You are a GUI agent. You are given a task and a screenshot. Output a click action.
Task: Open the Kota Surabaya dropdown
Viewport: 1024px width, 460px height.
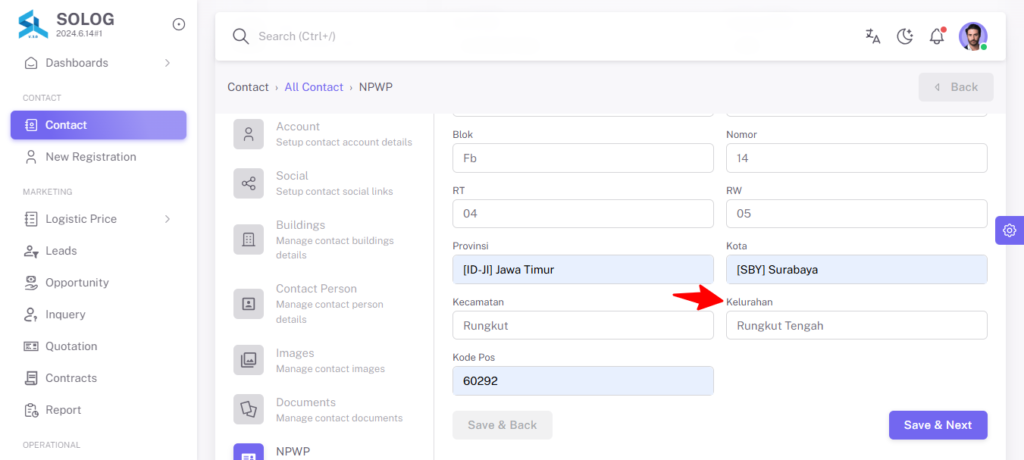coord(857,269)
